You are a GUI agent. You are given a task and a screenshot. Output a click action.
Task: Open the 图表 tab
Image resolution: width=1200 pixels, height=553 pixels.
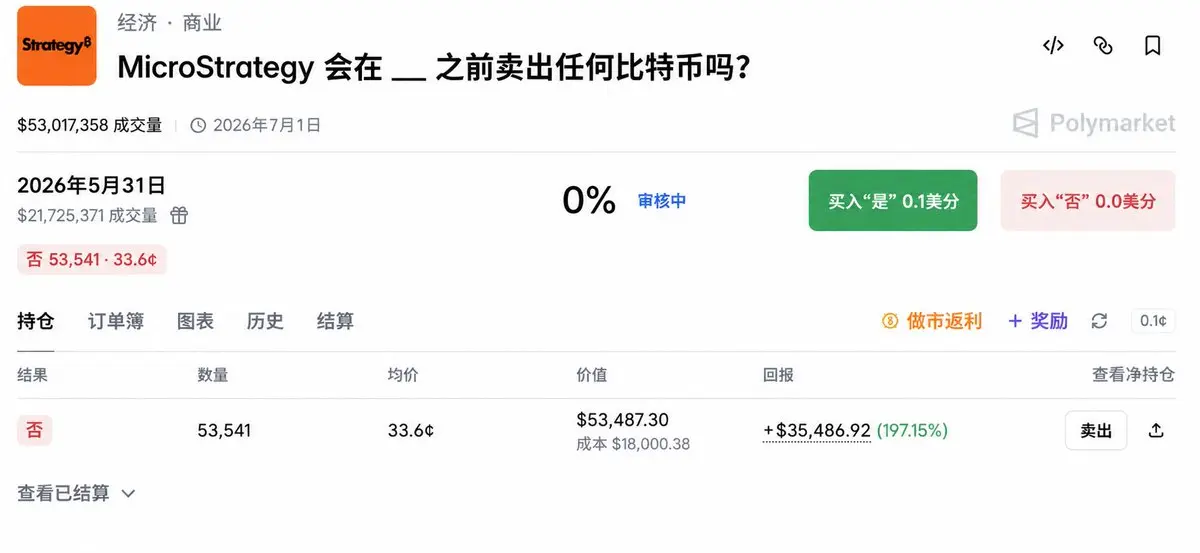tap(195, 321)
